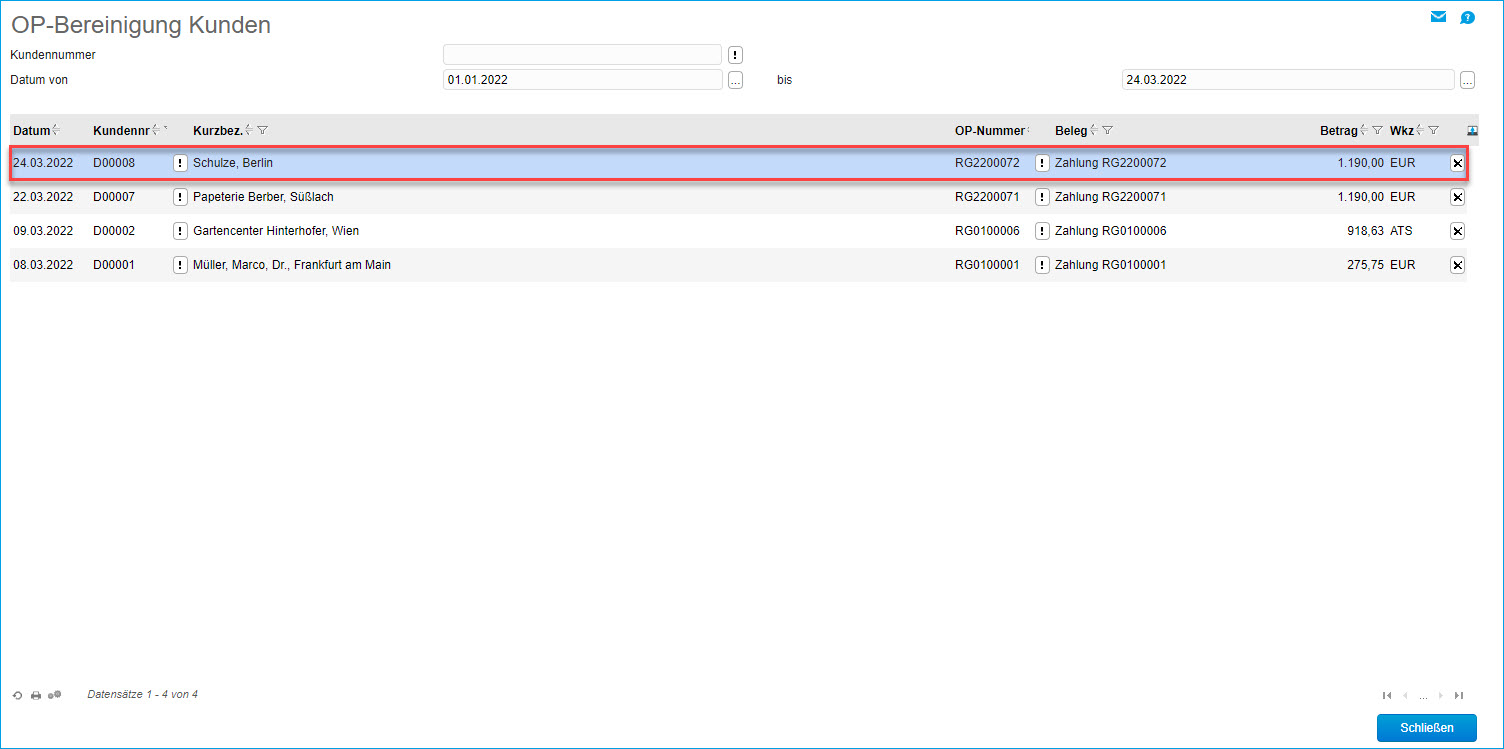Open customer details for D00007
Screen dimensions: 1504x749
pyautogui.click(x=180, y=197)
